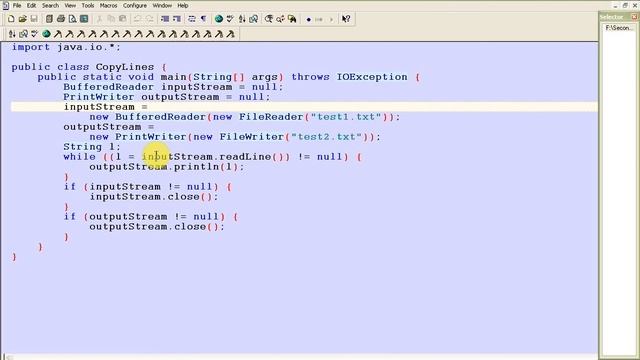The image size is (640, 360).
Task: Click the "test2.txt" string literal
Action: tap(327, 137)
